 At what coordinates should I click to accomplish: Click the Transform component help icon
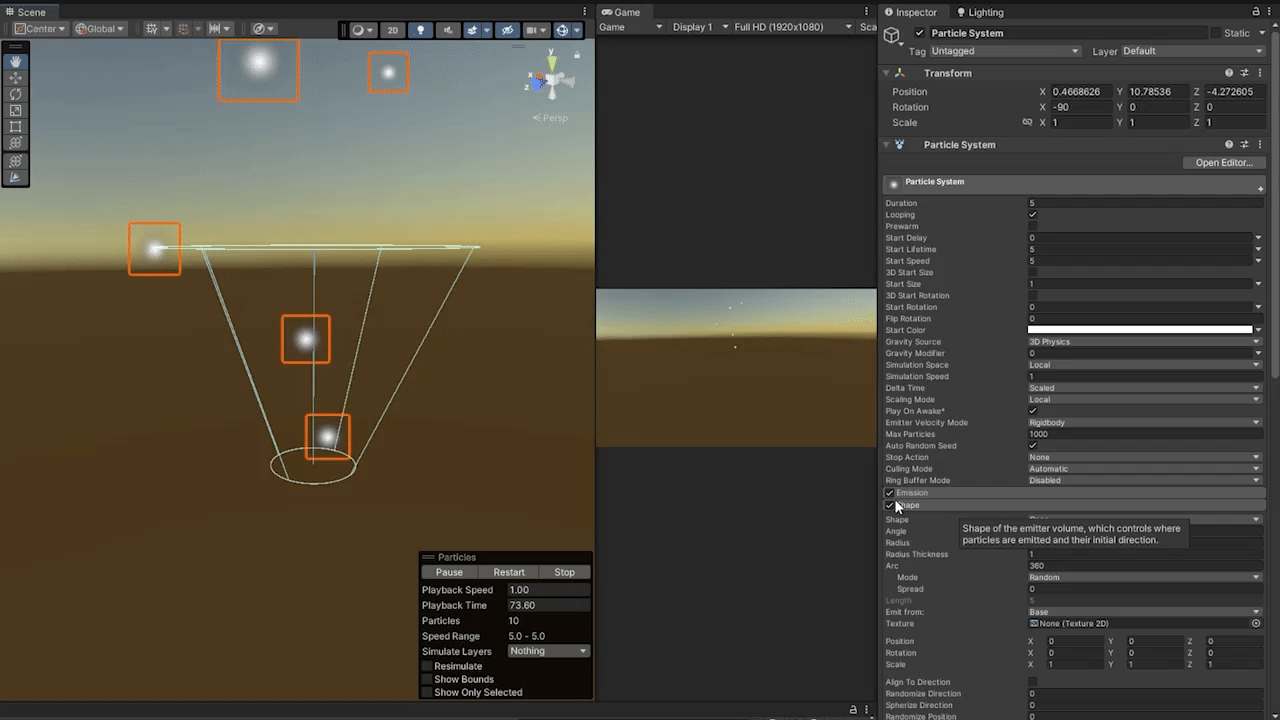[x=1229, y=73]
